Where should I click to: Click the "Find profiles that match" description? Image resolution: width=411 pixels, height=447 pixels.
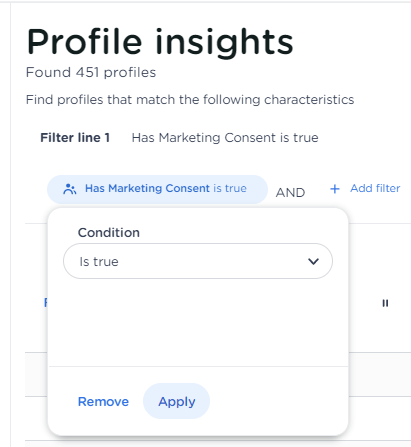coord(190,100)
